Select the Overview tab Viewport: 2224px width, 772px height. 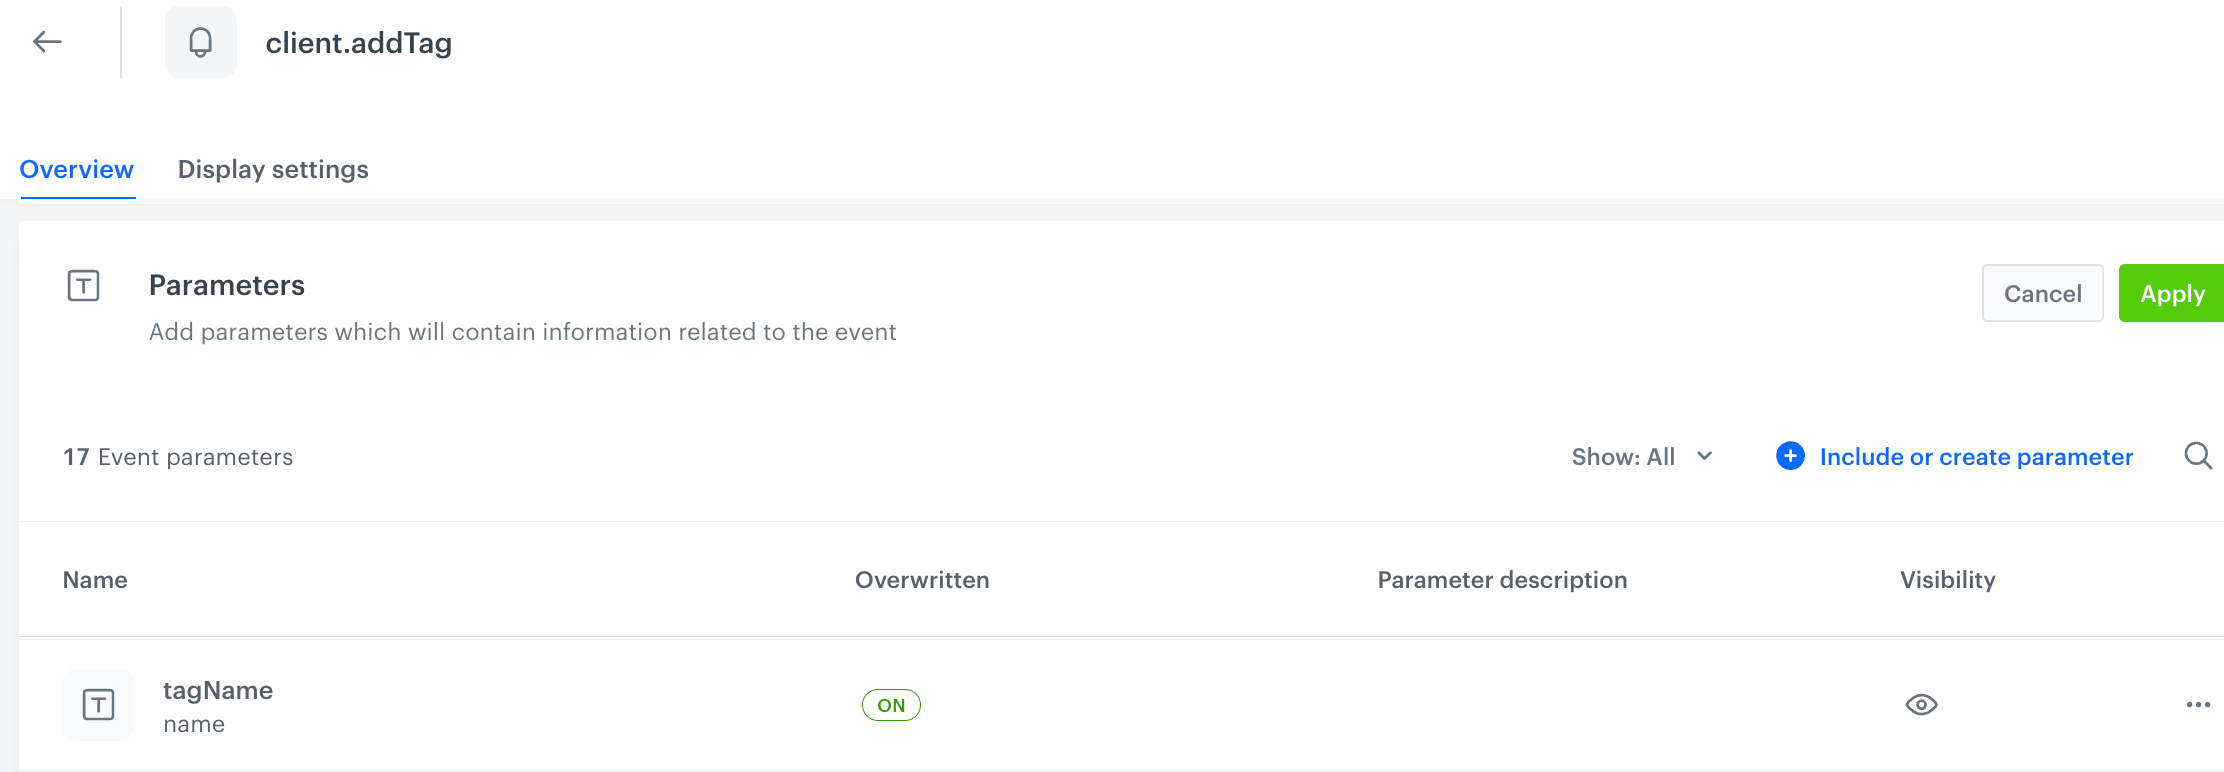[x=76, y=169]
